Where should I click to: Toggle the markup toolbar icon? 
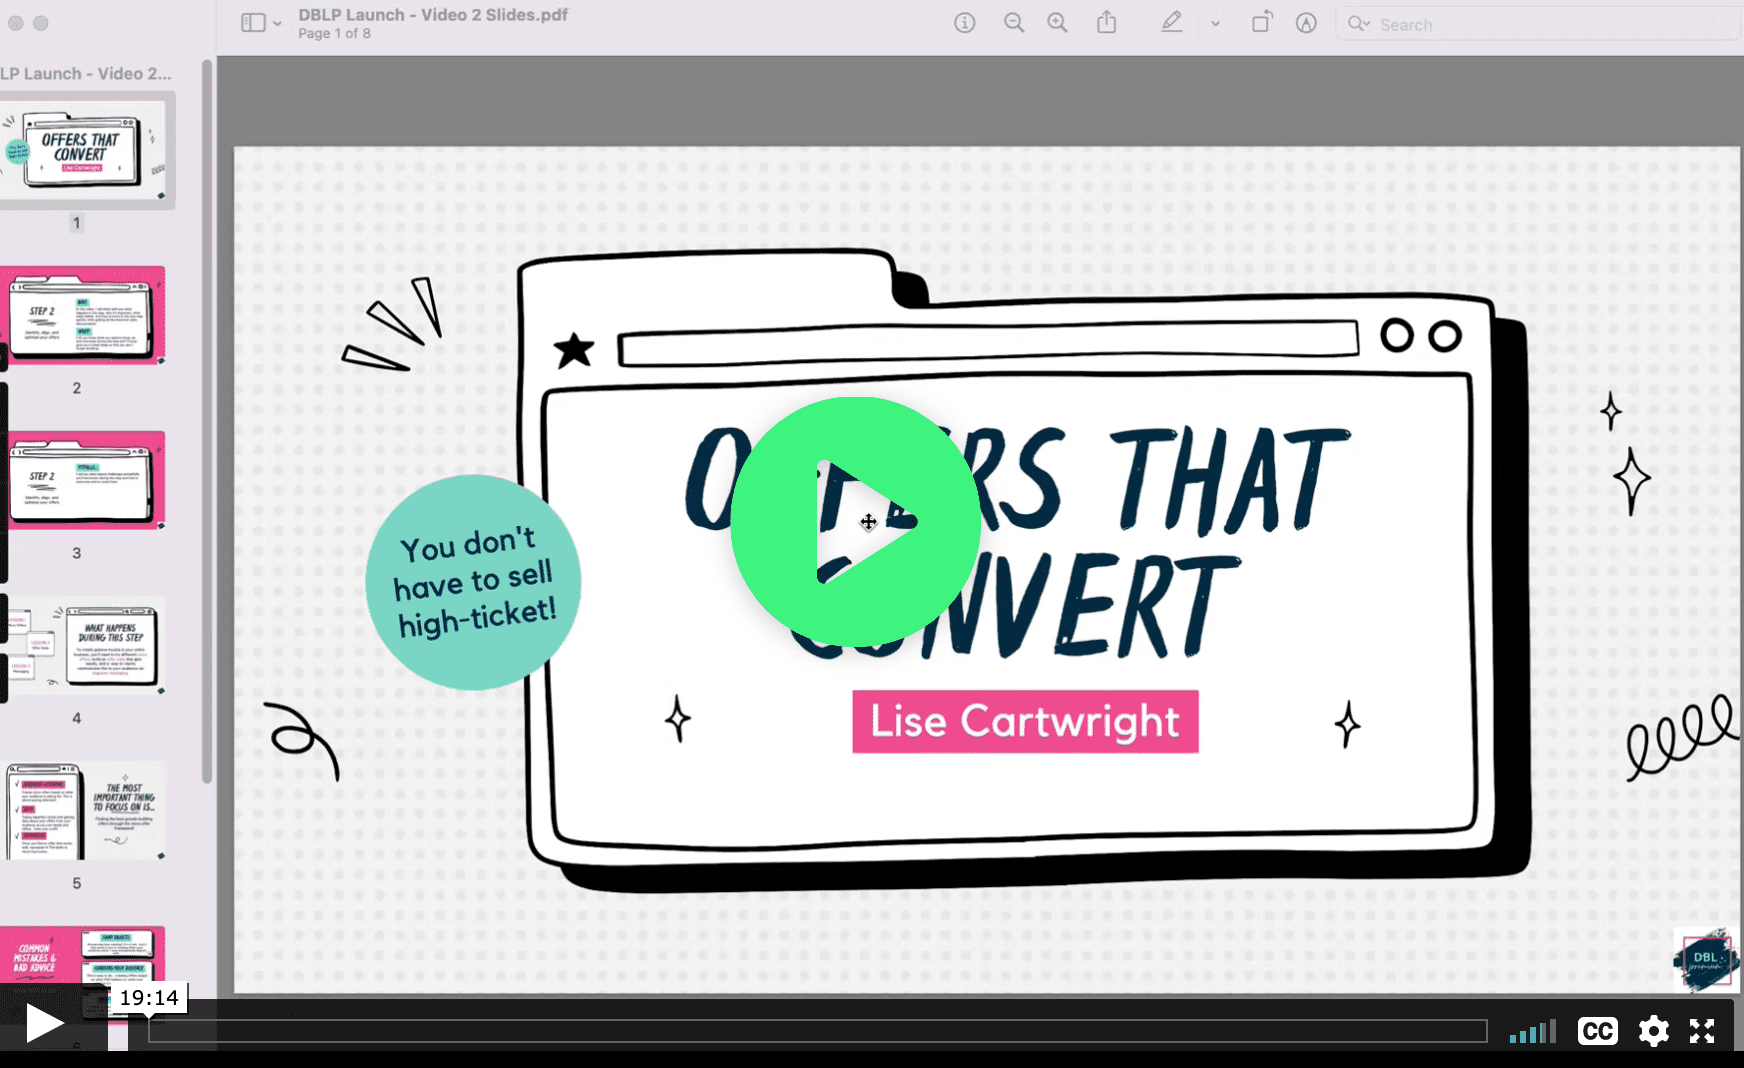[x=1306, y=23]
